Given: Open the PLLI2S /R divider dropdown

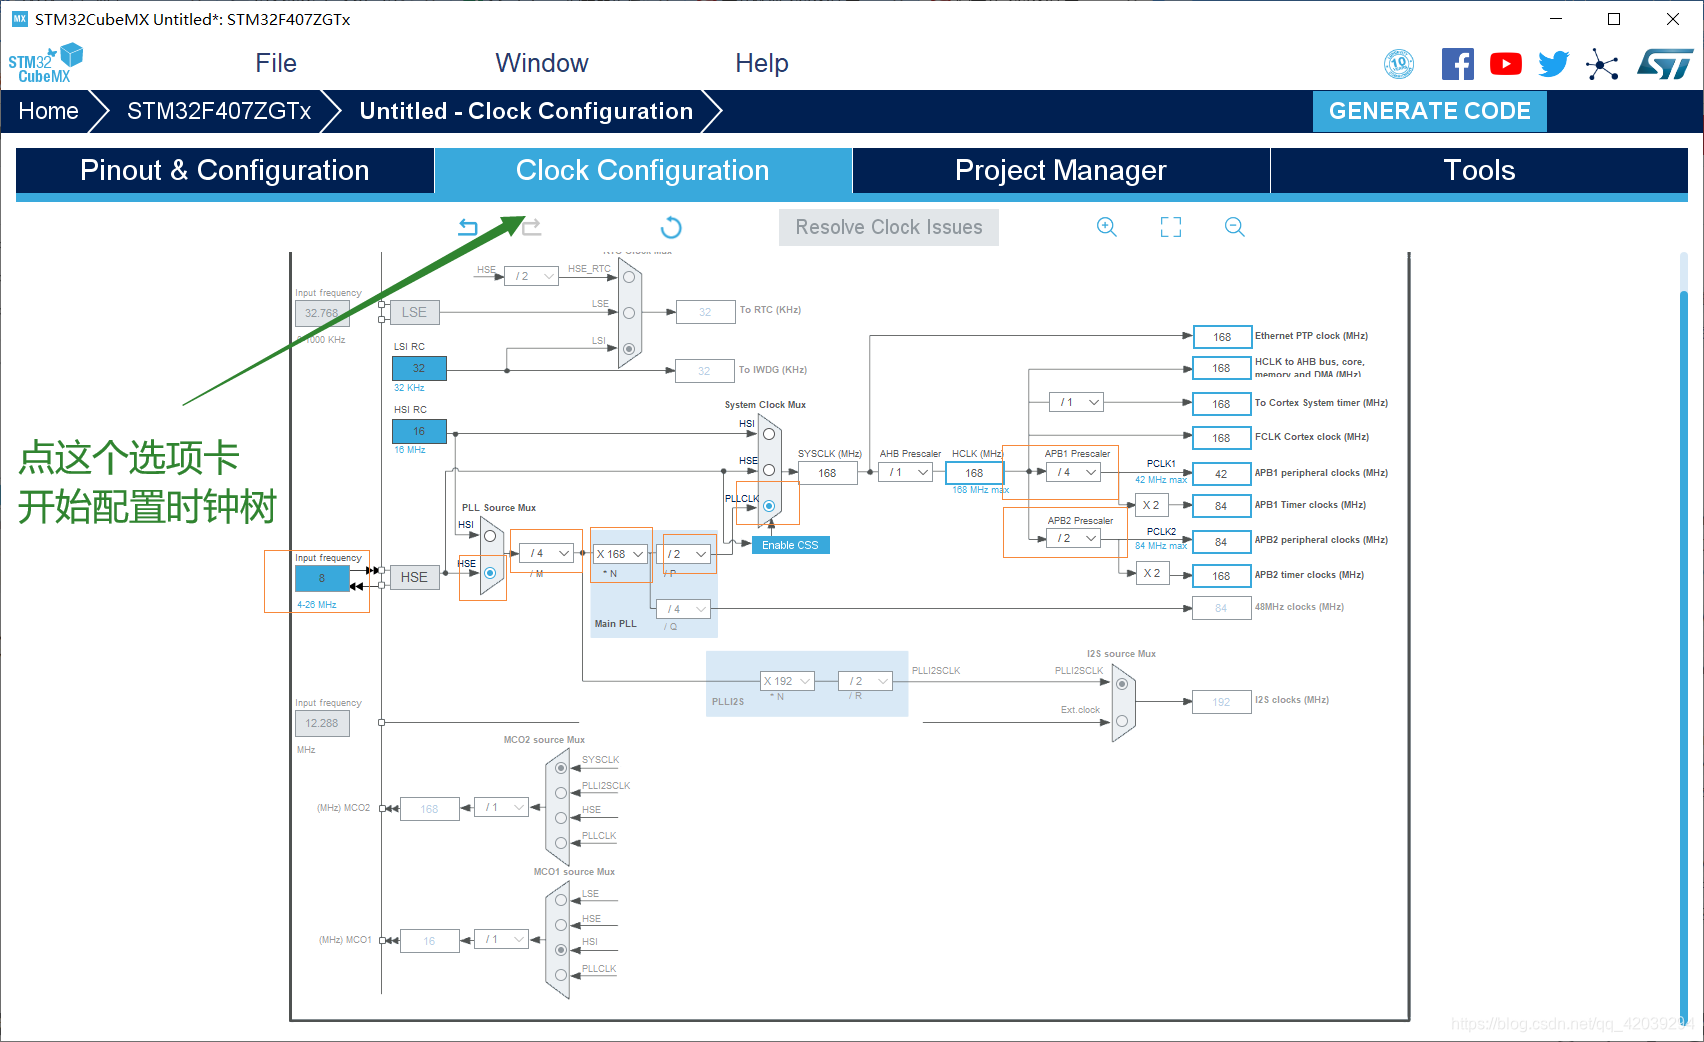Looking at the screenshot, I should coord(866,681).
